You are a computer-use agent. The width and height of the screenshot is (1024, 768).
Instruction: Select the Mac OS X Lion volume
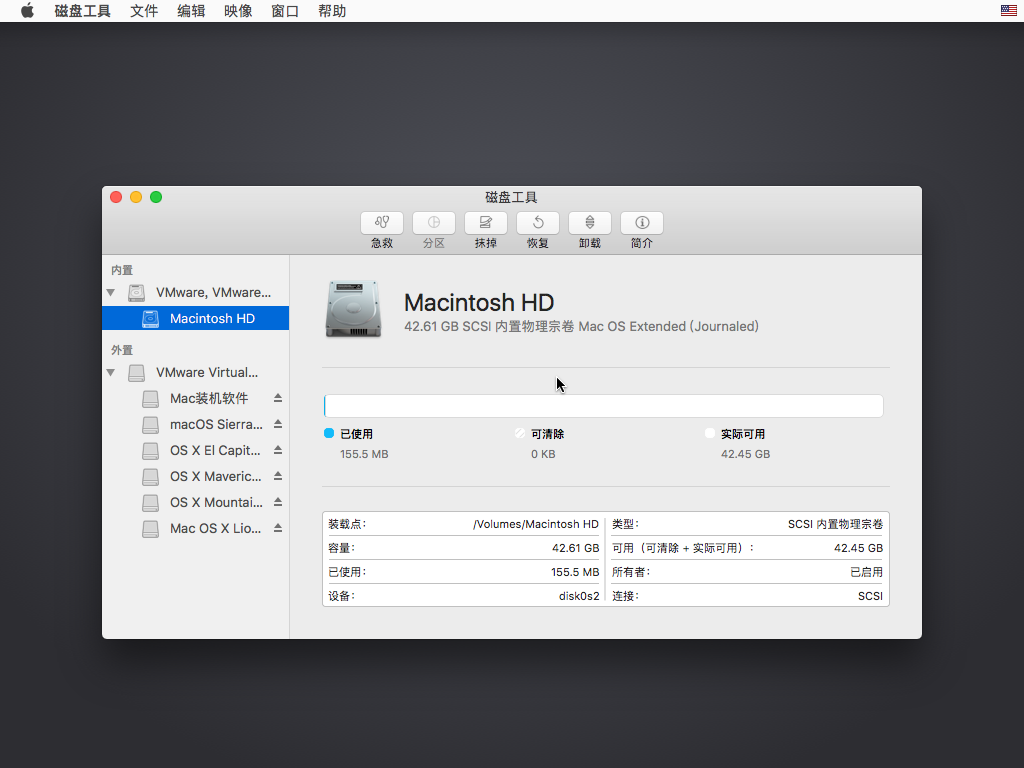pyautogui.click(x=195, y=528)
